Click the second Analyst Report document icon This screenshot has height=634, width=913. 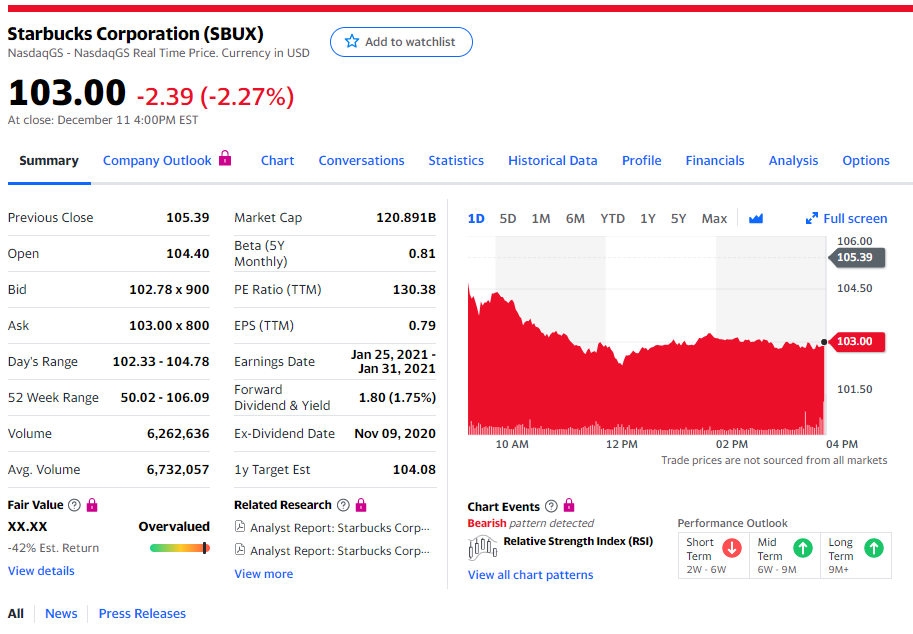239,549
